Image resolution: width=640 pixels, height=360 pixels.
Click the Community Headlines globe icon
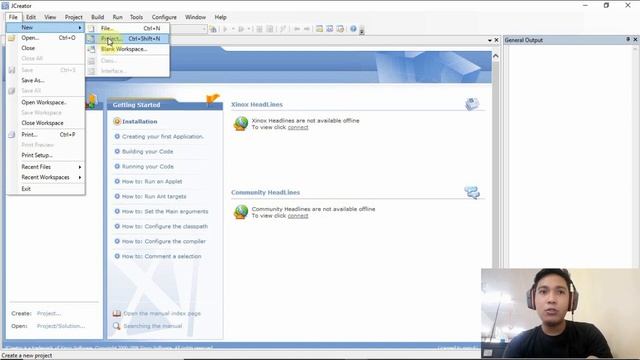[241, 212]
